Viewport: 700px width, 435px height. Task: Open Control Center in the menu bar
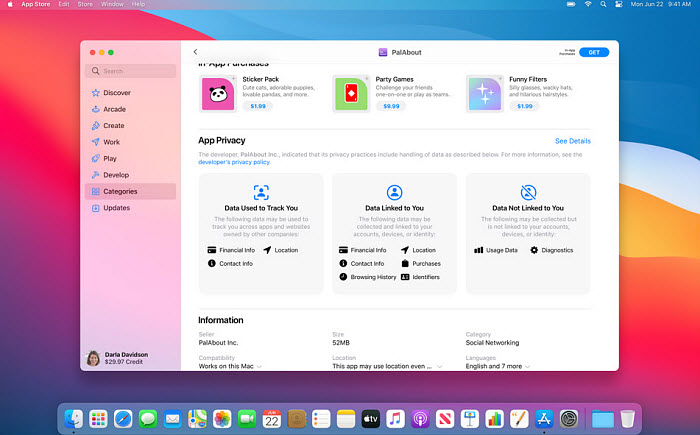tap(618, 4)
